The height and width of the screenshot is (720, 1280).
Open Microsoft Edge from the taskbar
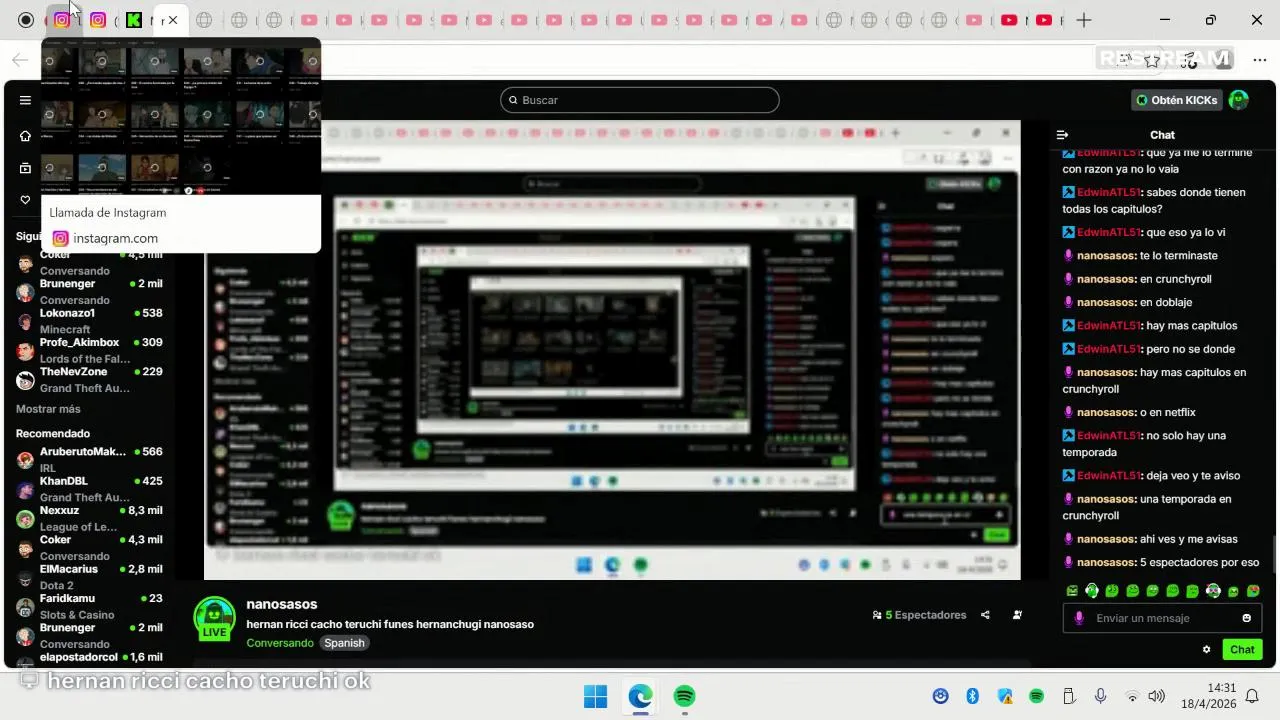pos(640,696)
